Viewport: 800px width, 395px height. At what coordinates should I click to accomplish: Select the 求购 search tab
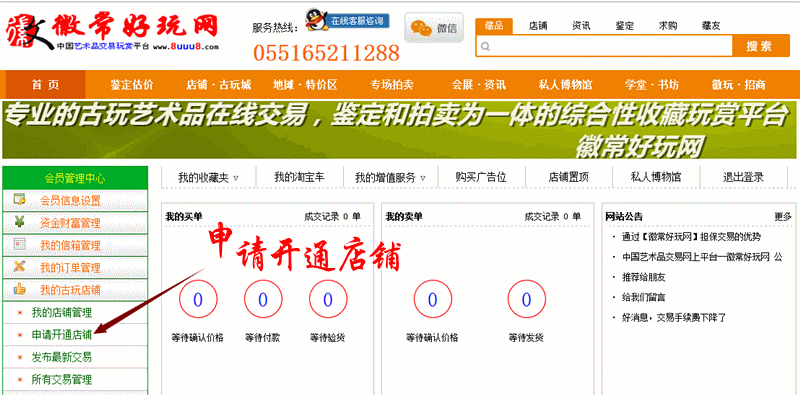(x=668, y=26)
